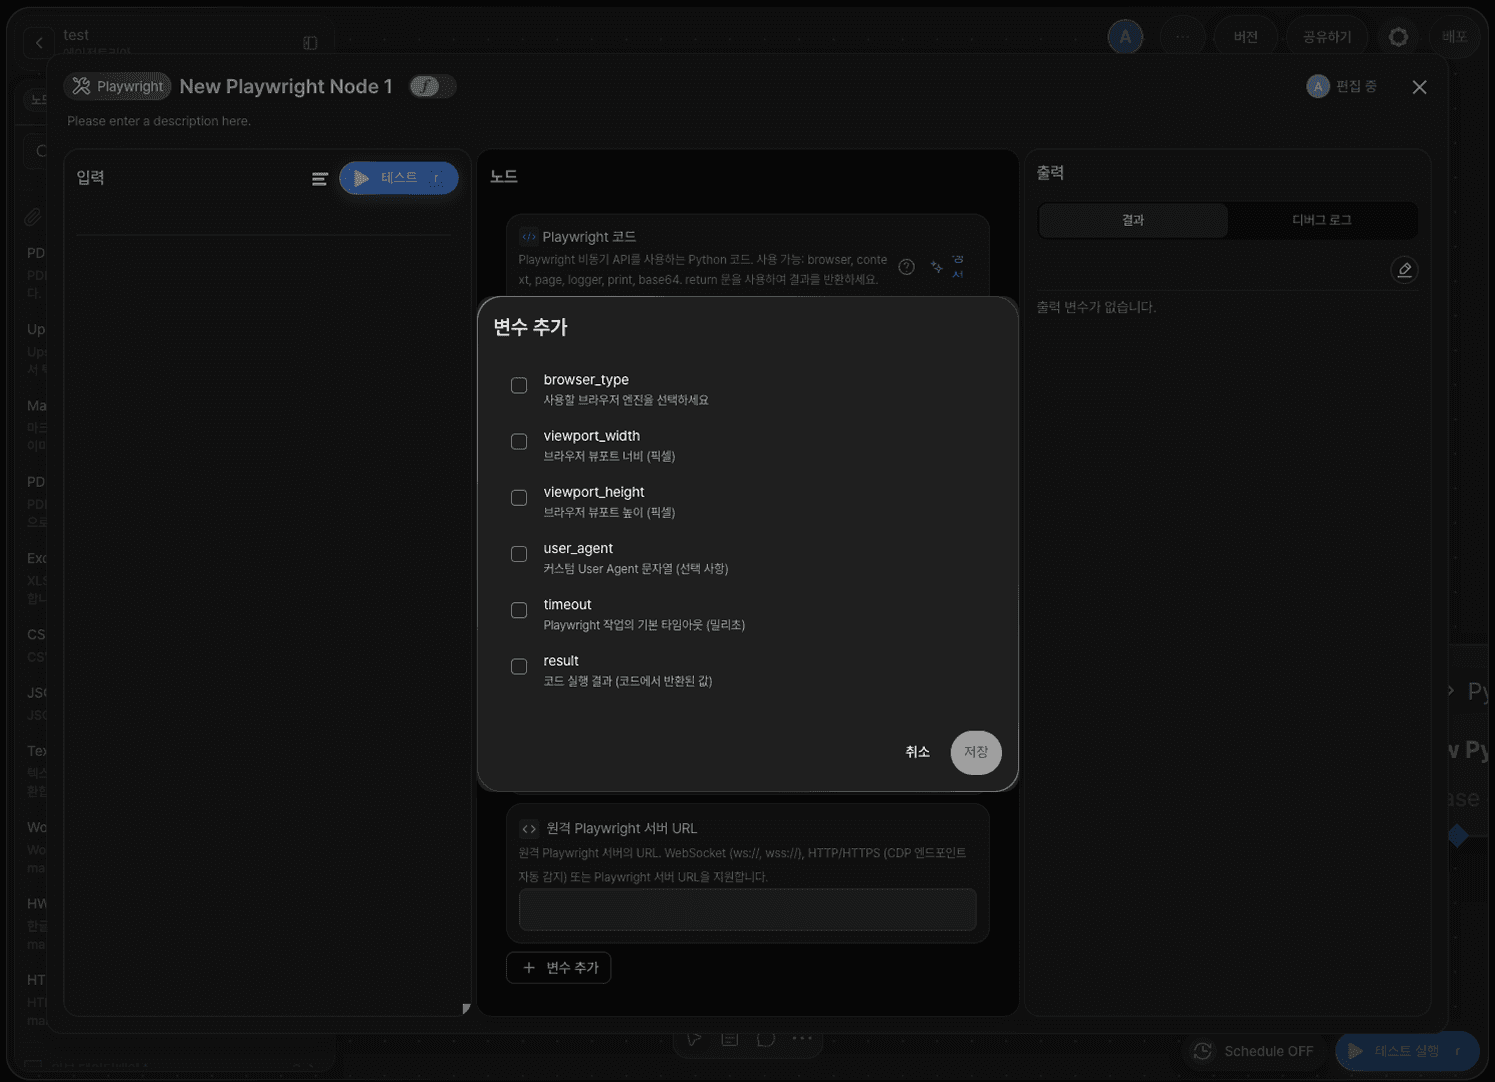Click the edit pencil icon in output panel

[1404, 270]
